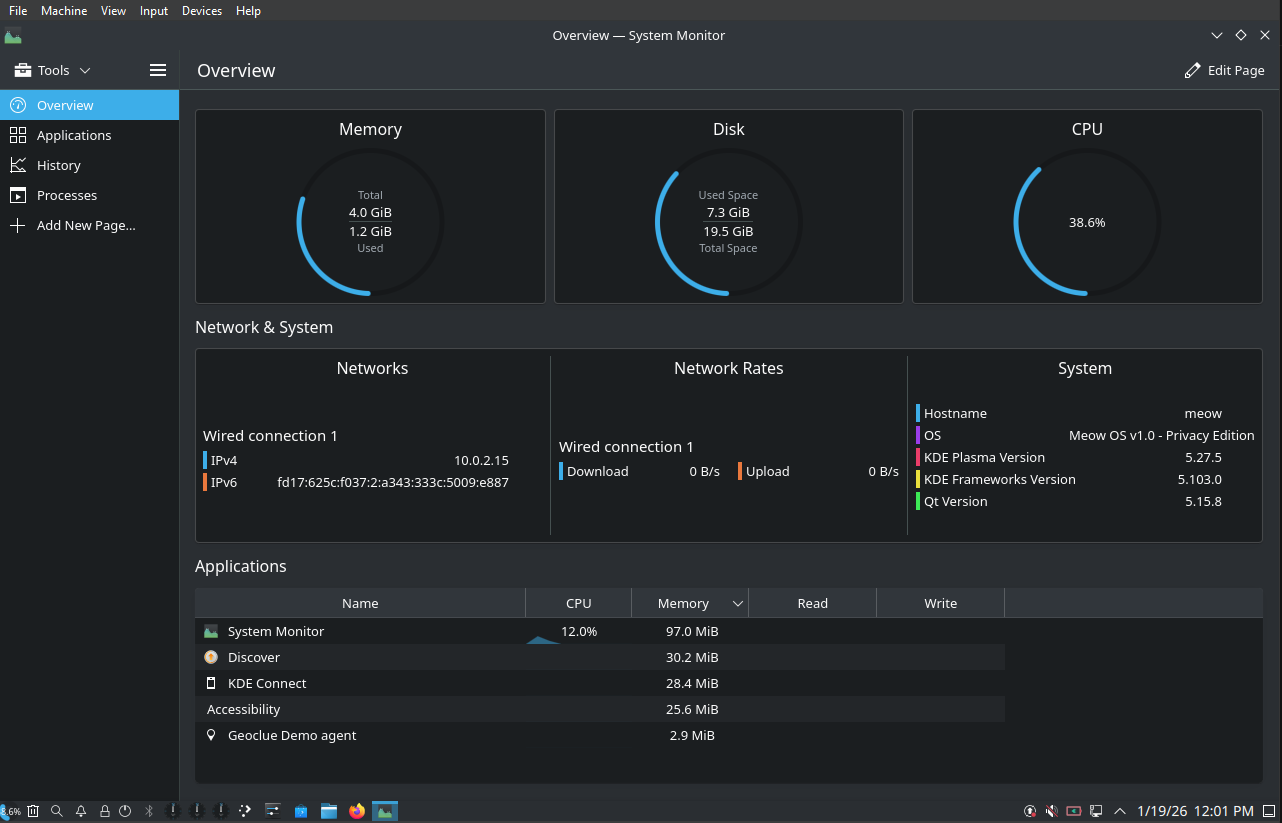
Task: Open the Tools dropdown chevron
Action: 86,70
